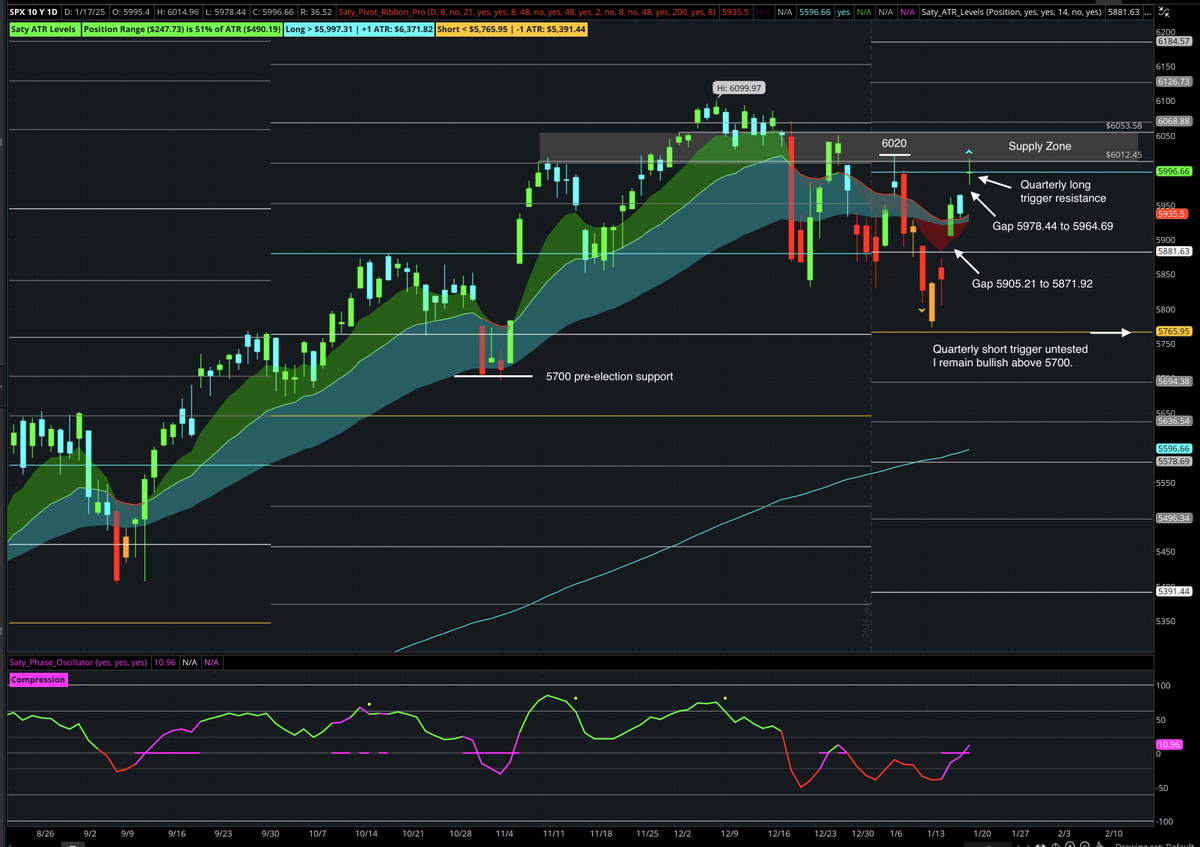
Task: Expand the 10 Y range selector next to SPX
Action: click(x=36, y=11)
